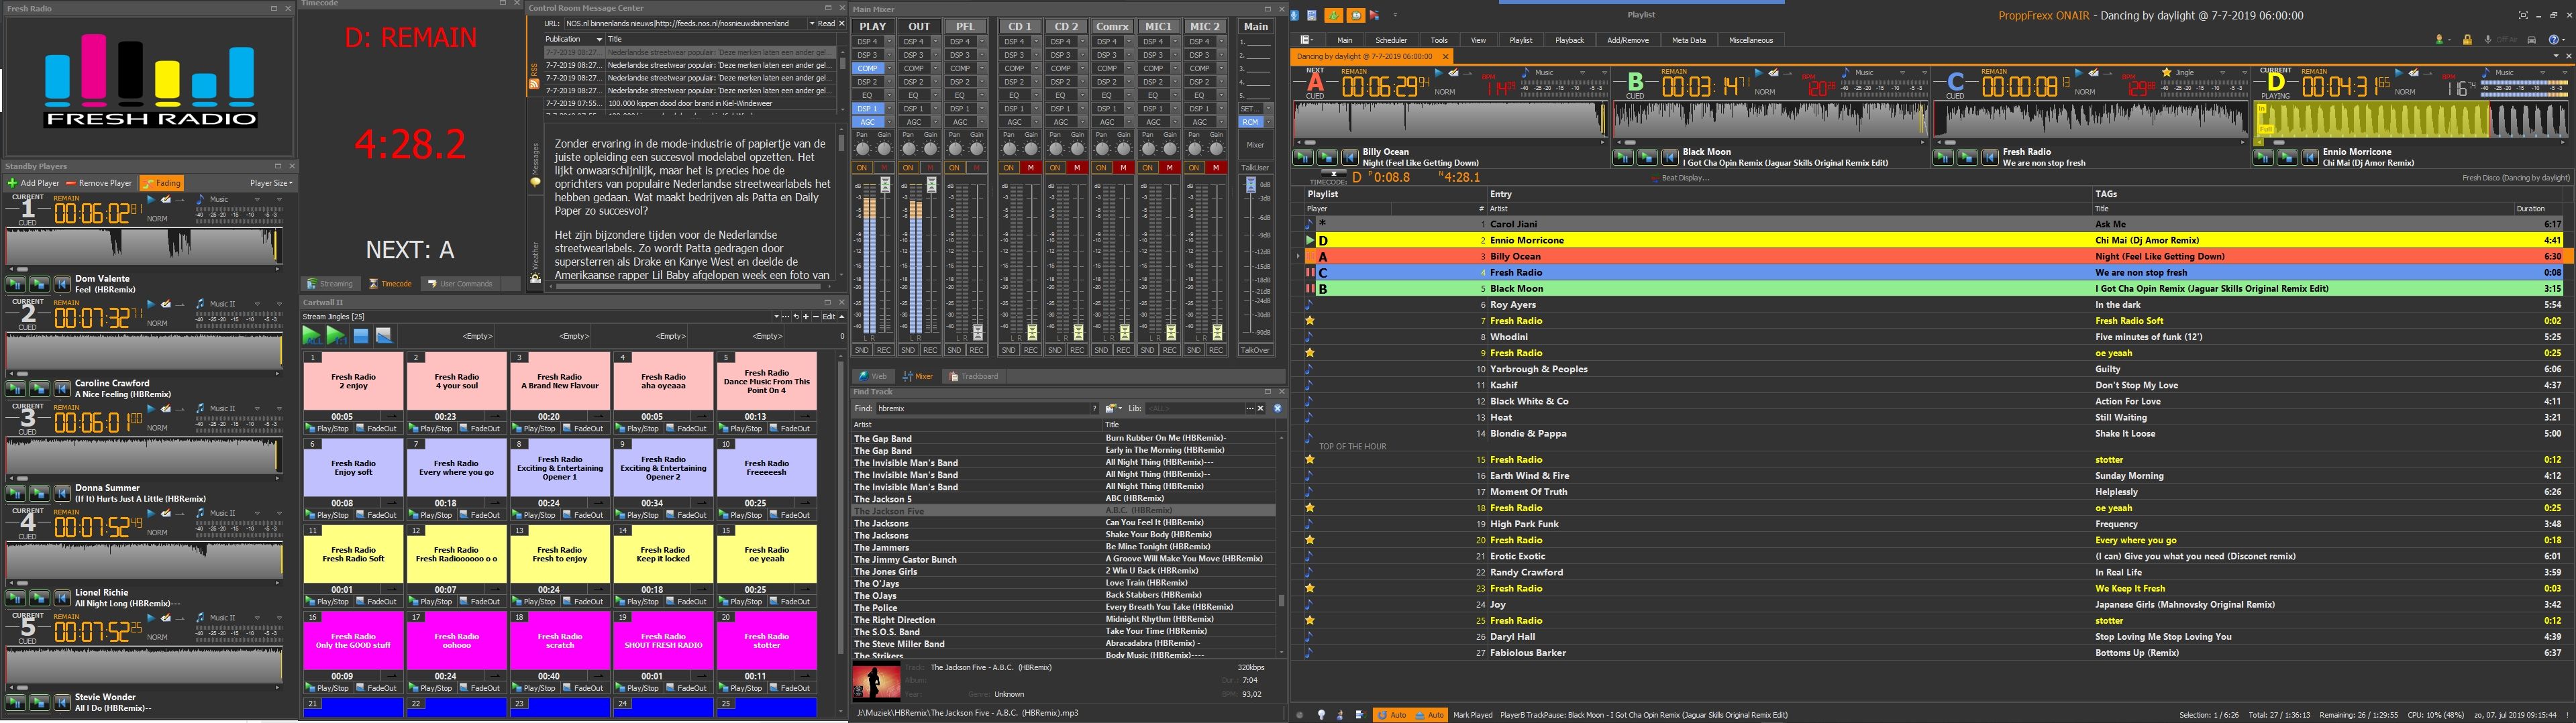Image resolution: width=2576 pixels, height=723 pixels.
Task: Toggle mute M on MIC1 channel
Action: 1170,168
